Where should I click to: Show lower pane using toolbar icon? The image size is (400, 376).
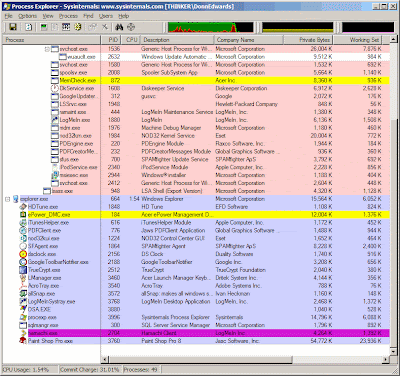[66, 27]
